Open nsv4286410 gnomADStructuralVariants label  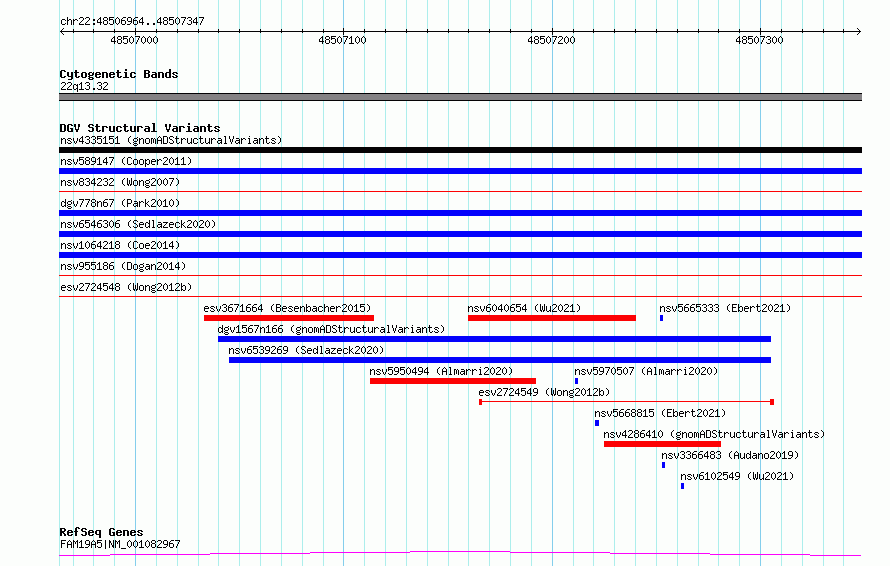714,434
